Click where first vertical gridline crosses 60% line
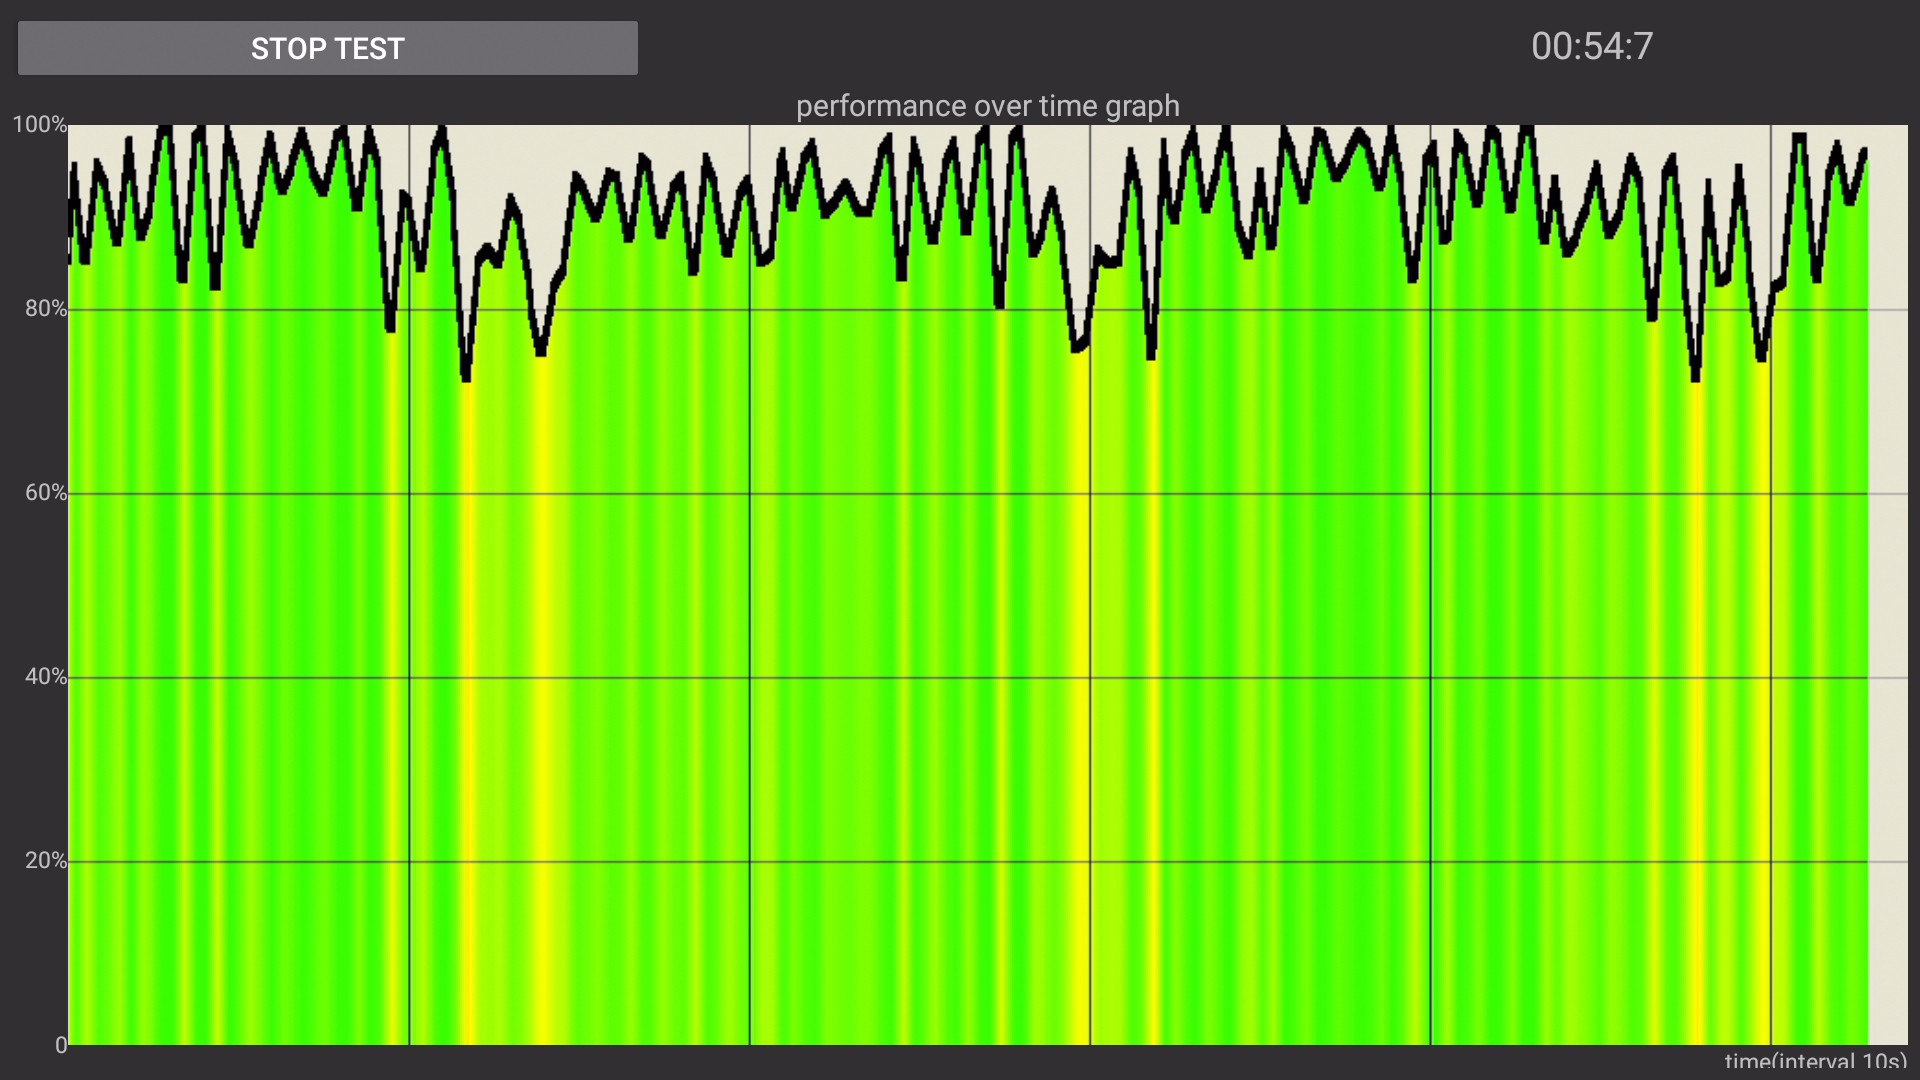This screenshot has height=1080, width=1920. point(409,493)
